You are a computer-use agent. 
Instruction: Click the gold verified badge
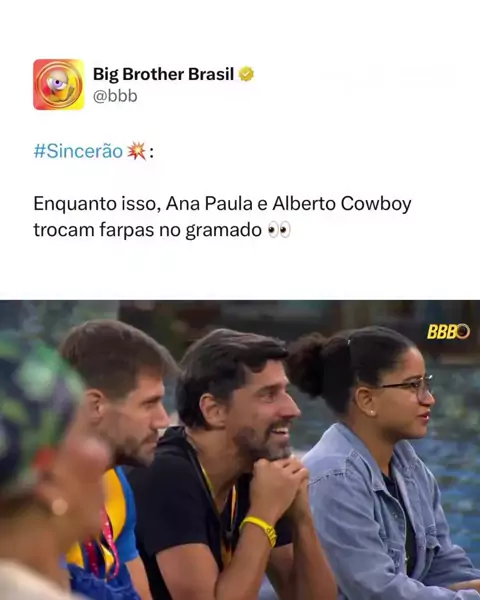(x=246, y=74)
